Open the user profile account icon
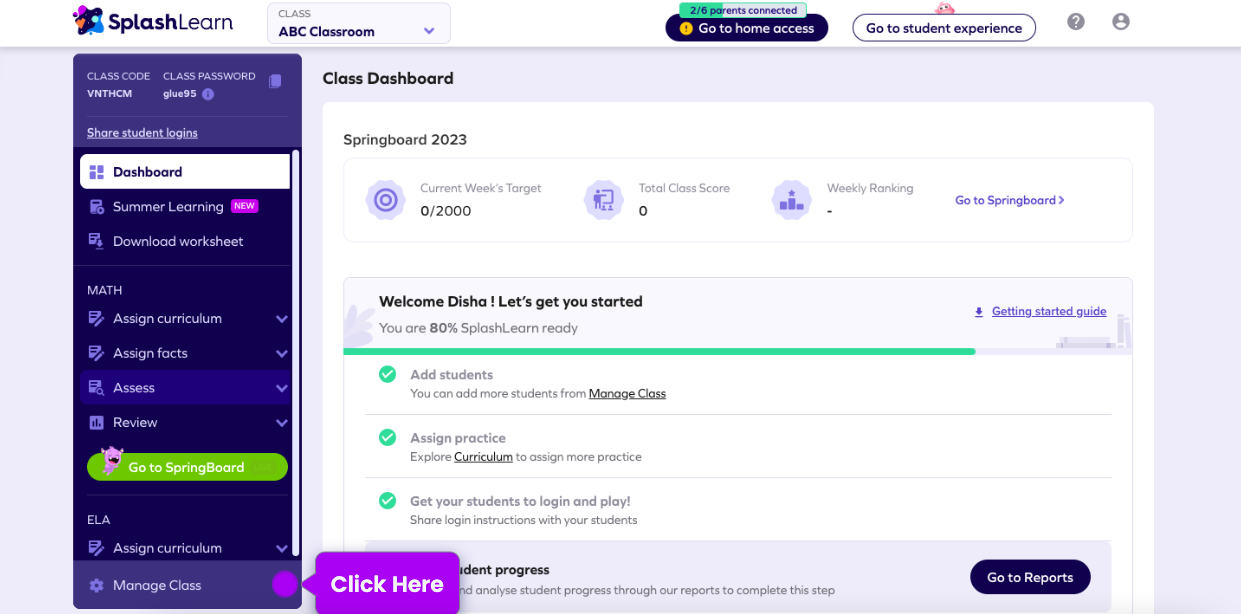The width and height of the screenshot is (1241, 614). [1121, 22]
